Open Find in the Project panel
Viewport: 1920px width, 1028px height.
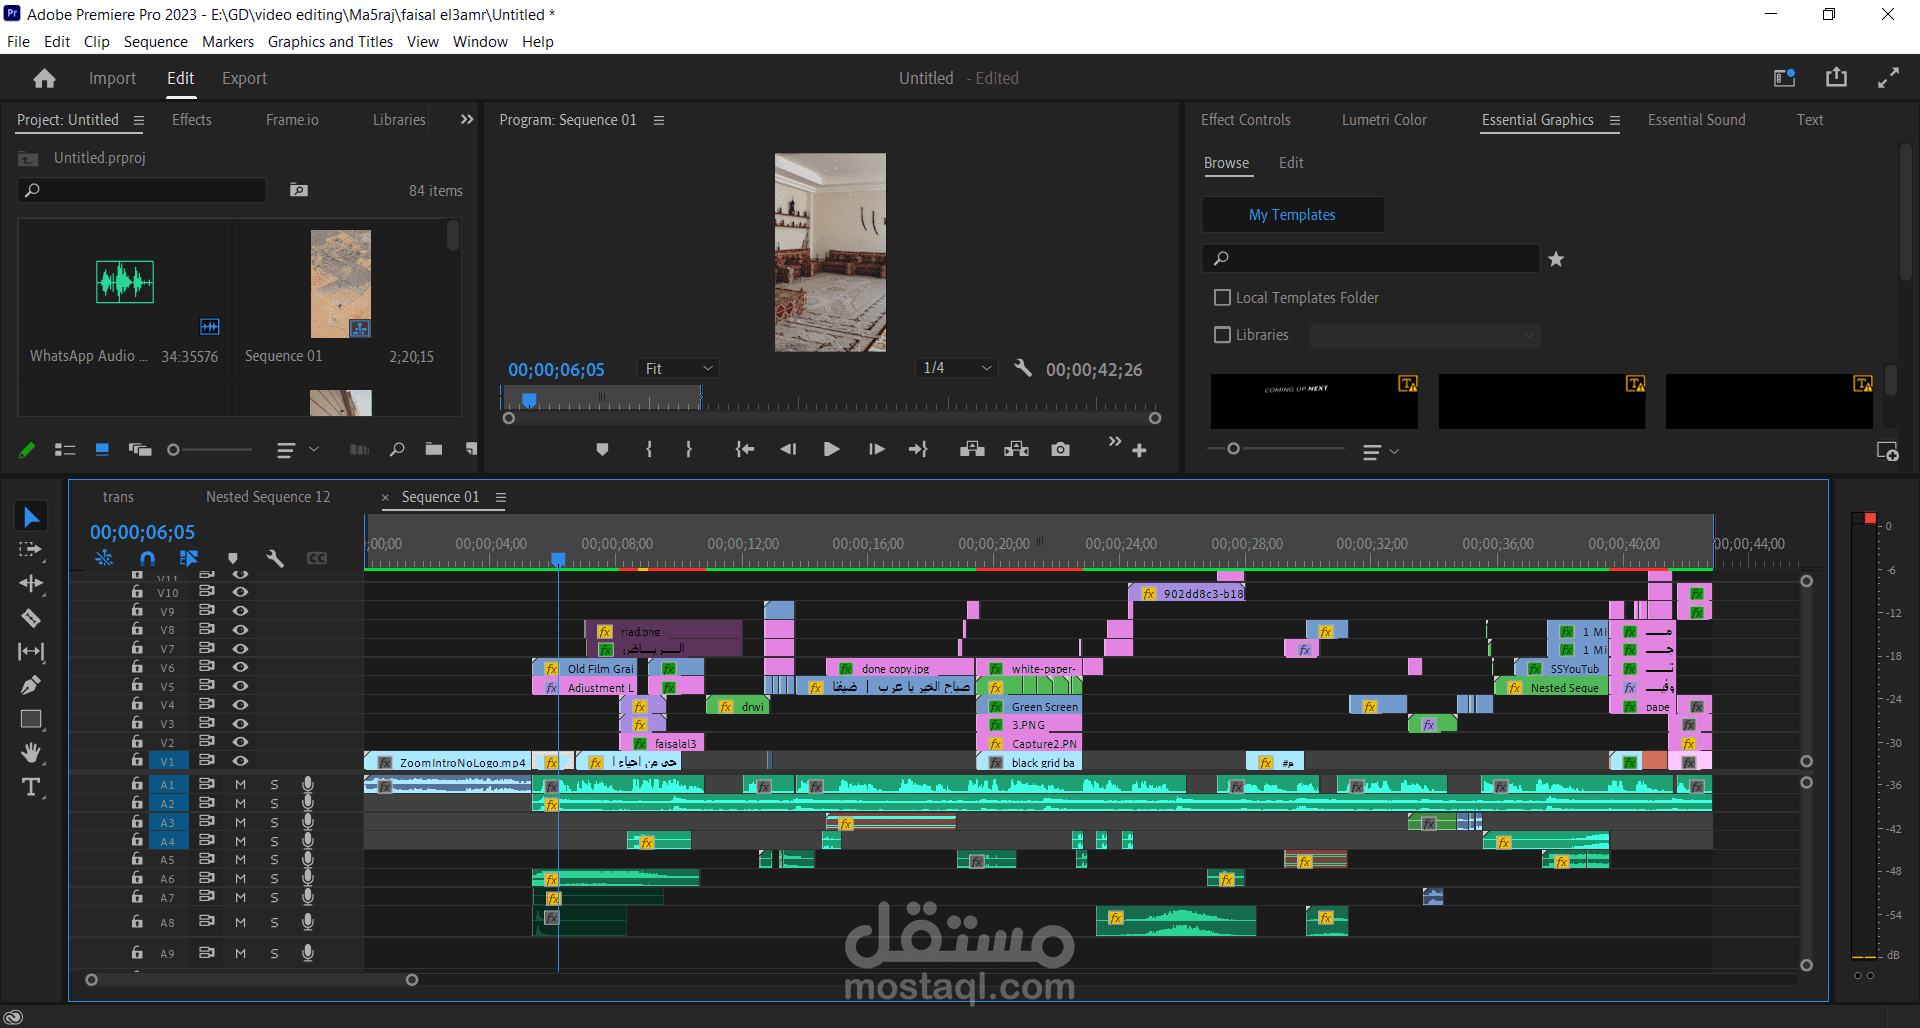click(397, 450)
